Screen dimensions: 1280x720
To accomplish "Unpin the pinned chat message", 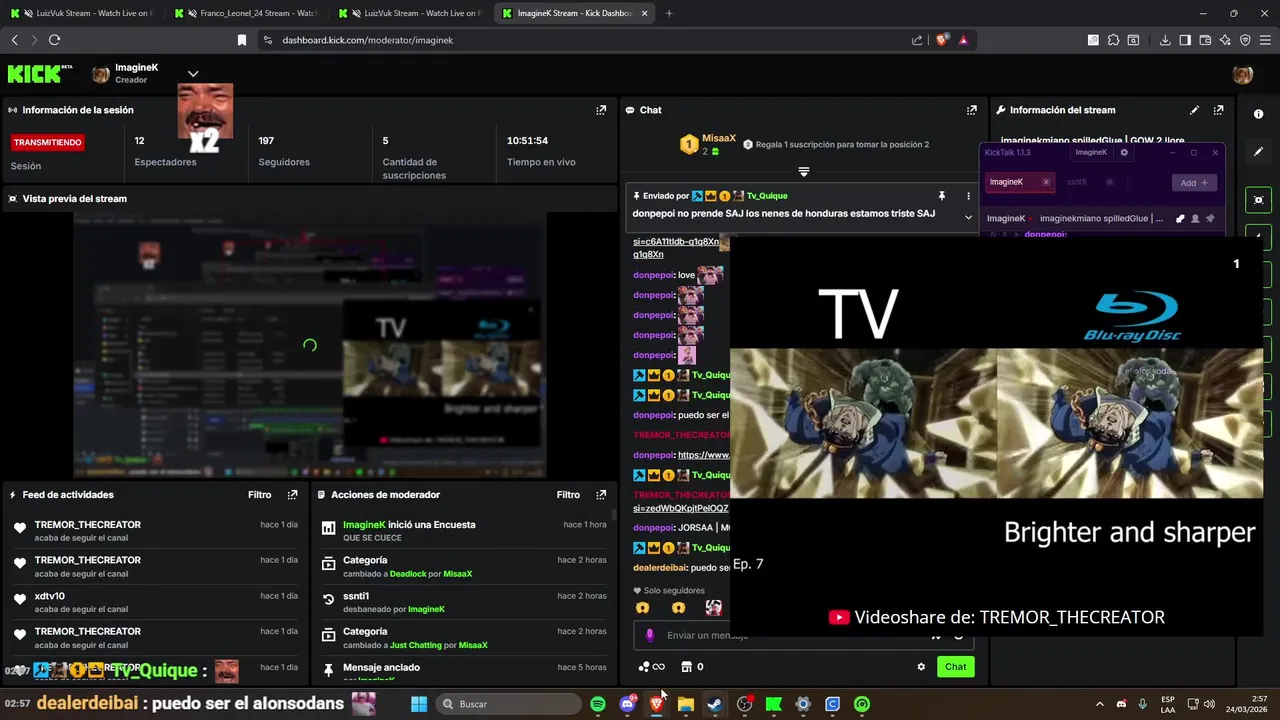I will (x=941, y=196).
